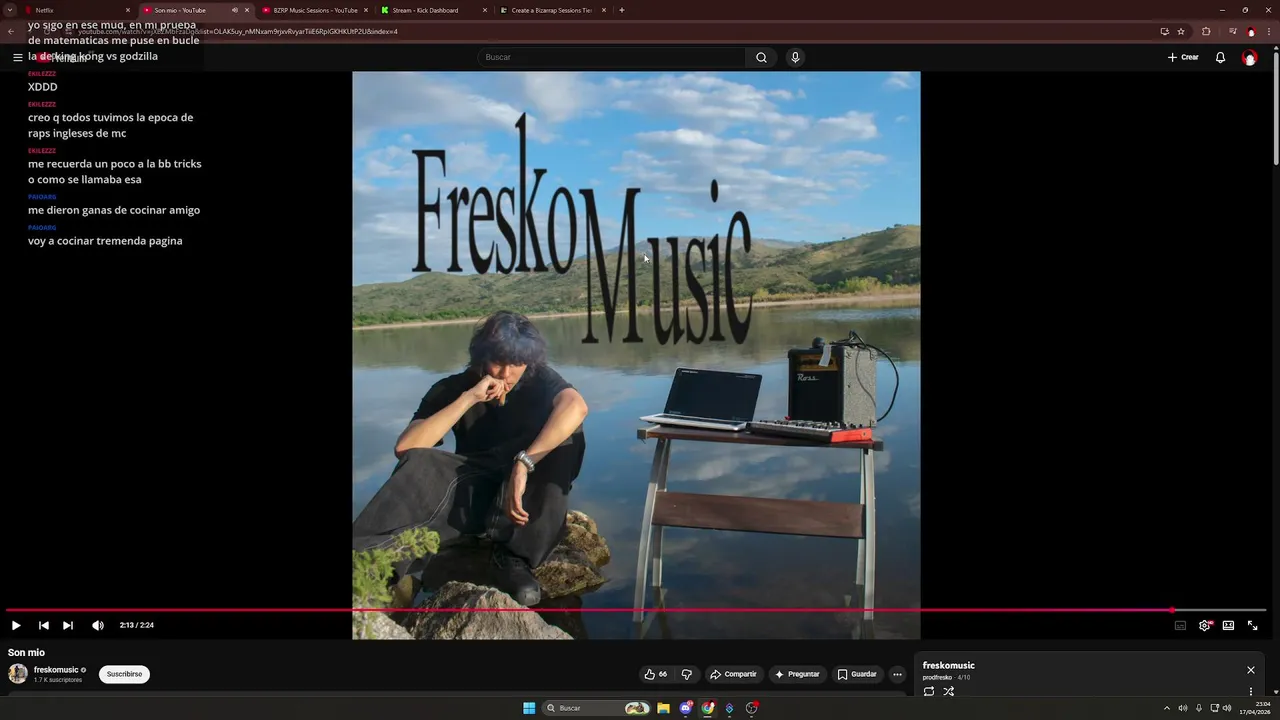Click the video title Son mio
Image resolution: width=1280 pixels, height=720 pixels.
[26, 652]
